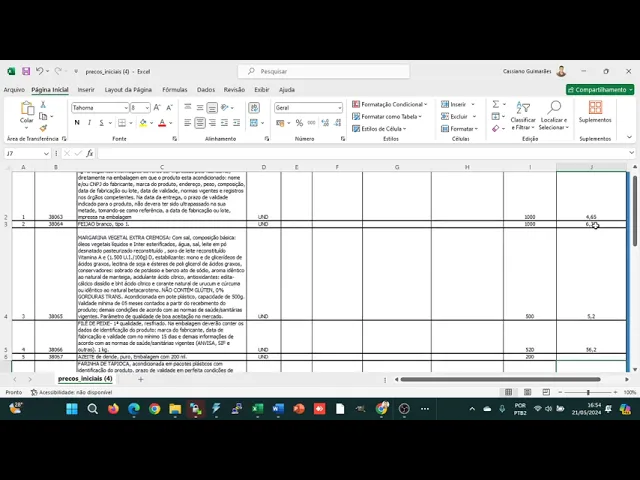Increase decimal places
The height and width of the screenshot is (480, 640).
tap(325, 123)
